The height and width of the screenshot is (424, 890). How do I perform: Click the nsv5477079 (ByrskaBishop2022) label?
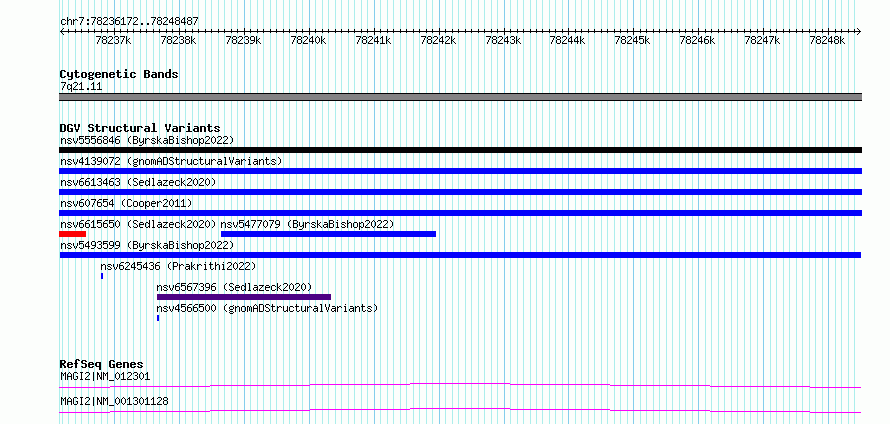[x=307, y=224]
